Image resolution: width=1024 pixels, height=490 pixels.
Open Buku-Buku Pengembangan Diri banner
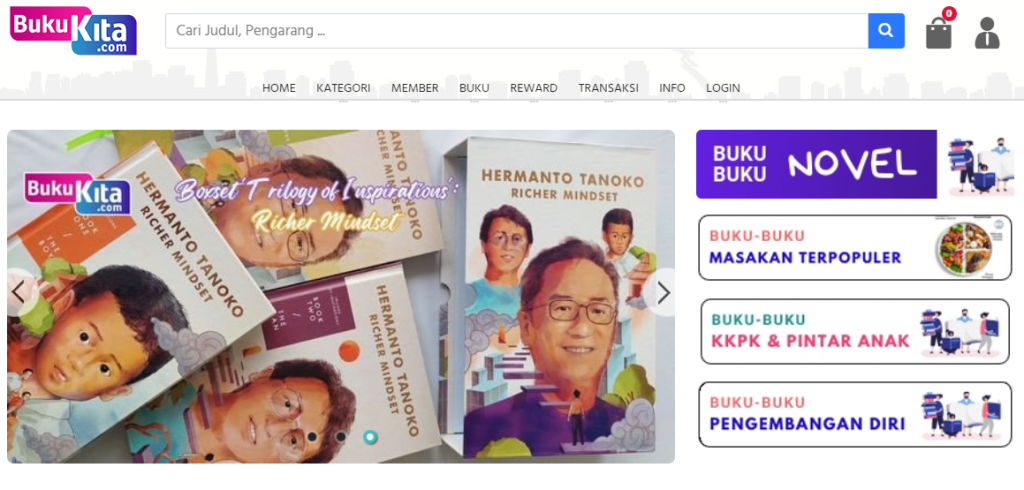tap(856, 415)
